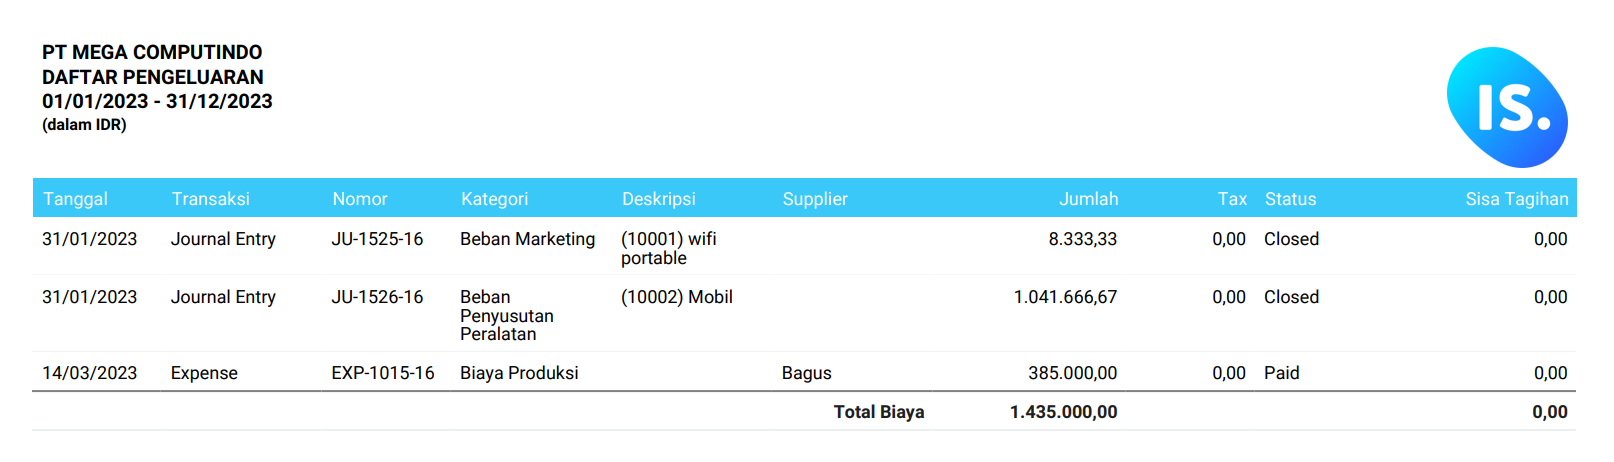Image resolution: width=1614 pixels, height=462 pixels.
Task: Open journal entry number JU-1526-16
Action: click(x=377, y=297)
